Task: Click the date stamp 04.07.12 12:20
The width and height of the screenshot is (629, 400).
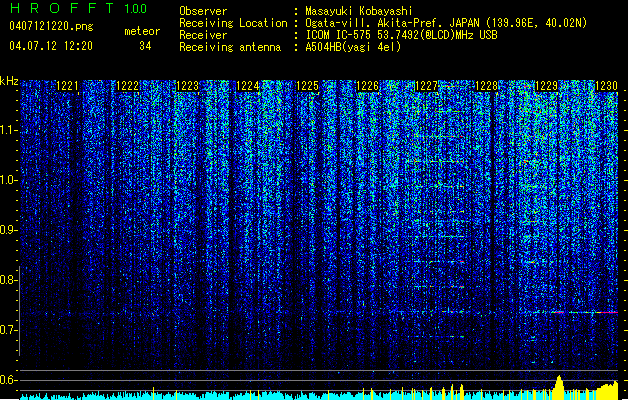Action: tap(51, 46)
